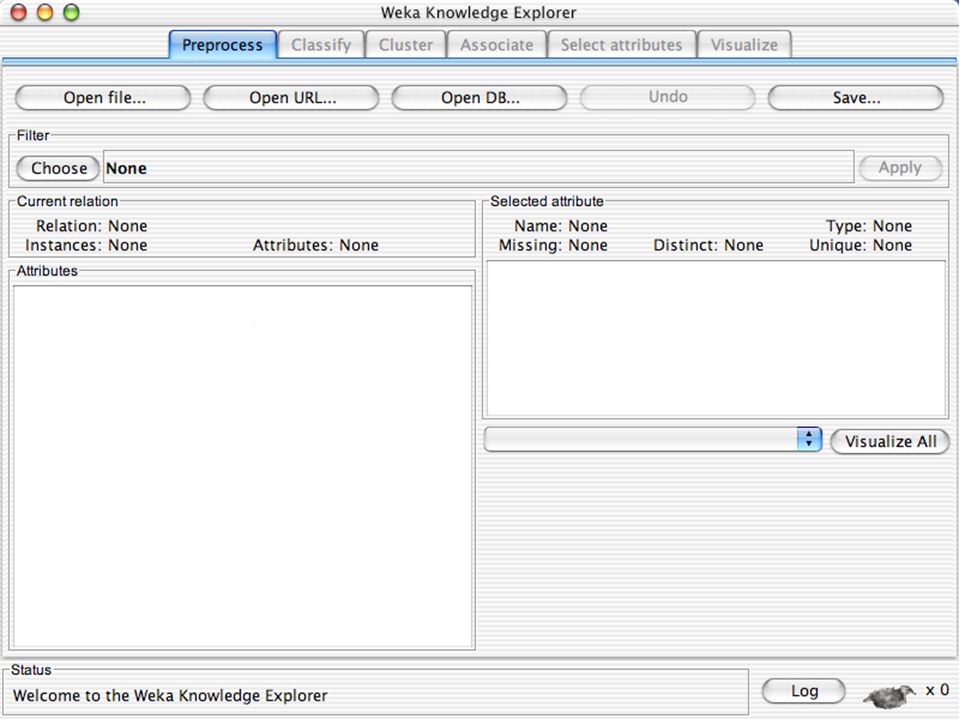Open the Log window
The image size is (960, 720).
[804, 691]
